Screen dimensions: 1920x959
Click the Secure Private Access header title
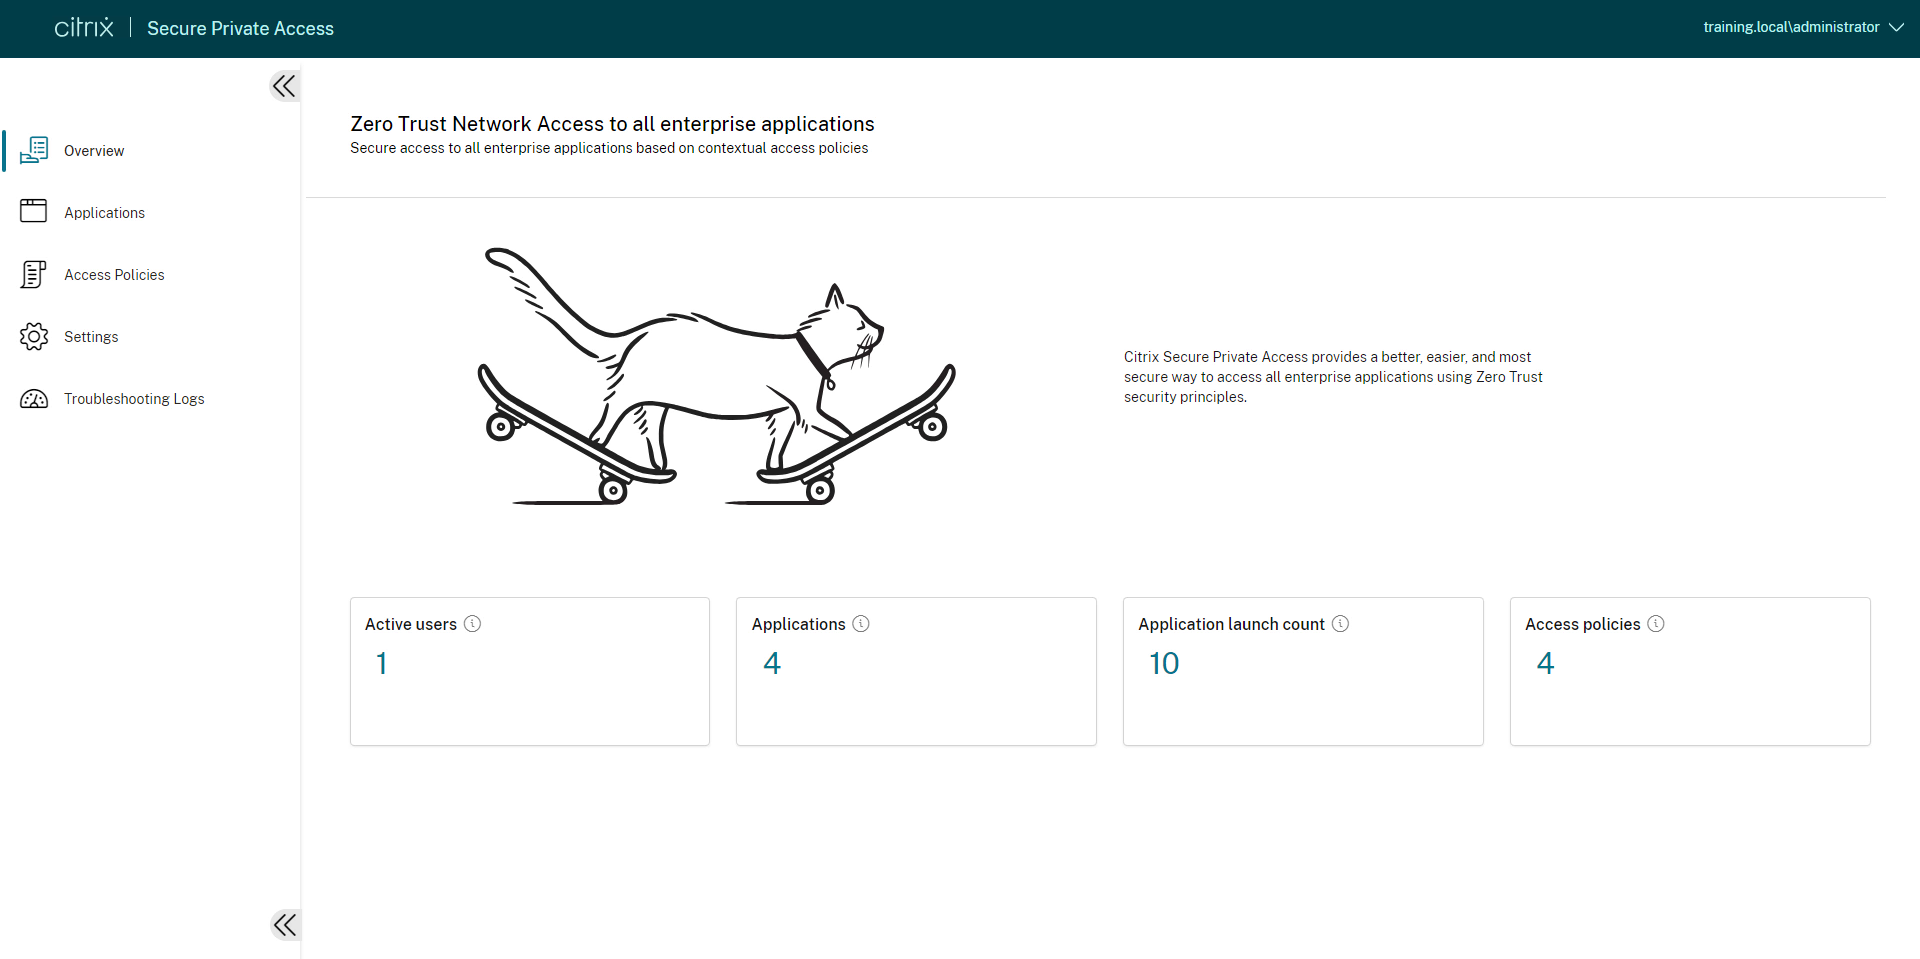[240, 29]
